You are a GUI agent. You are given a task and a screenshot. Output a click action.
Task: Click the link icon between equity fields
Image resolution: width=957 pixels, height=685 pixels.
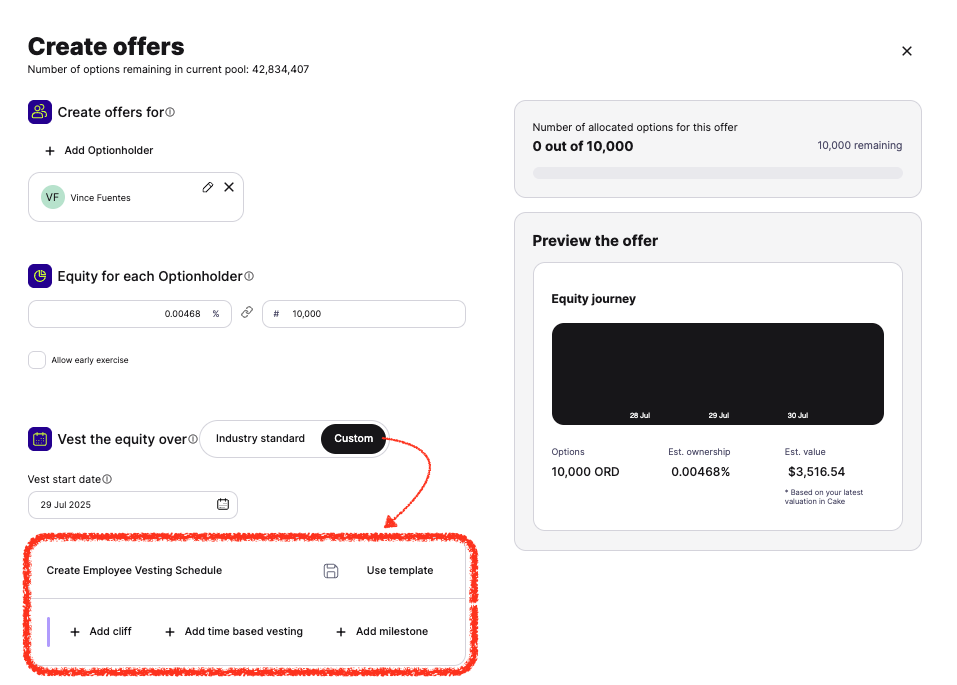pos(247,313)
